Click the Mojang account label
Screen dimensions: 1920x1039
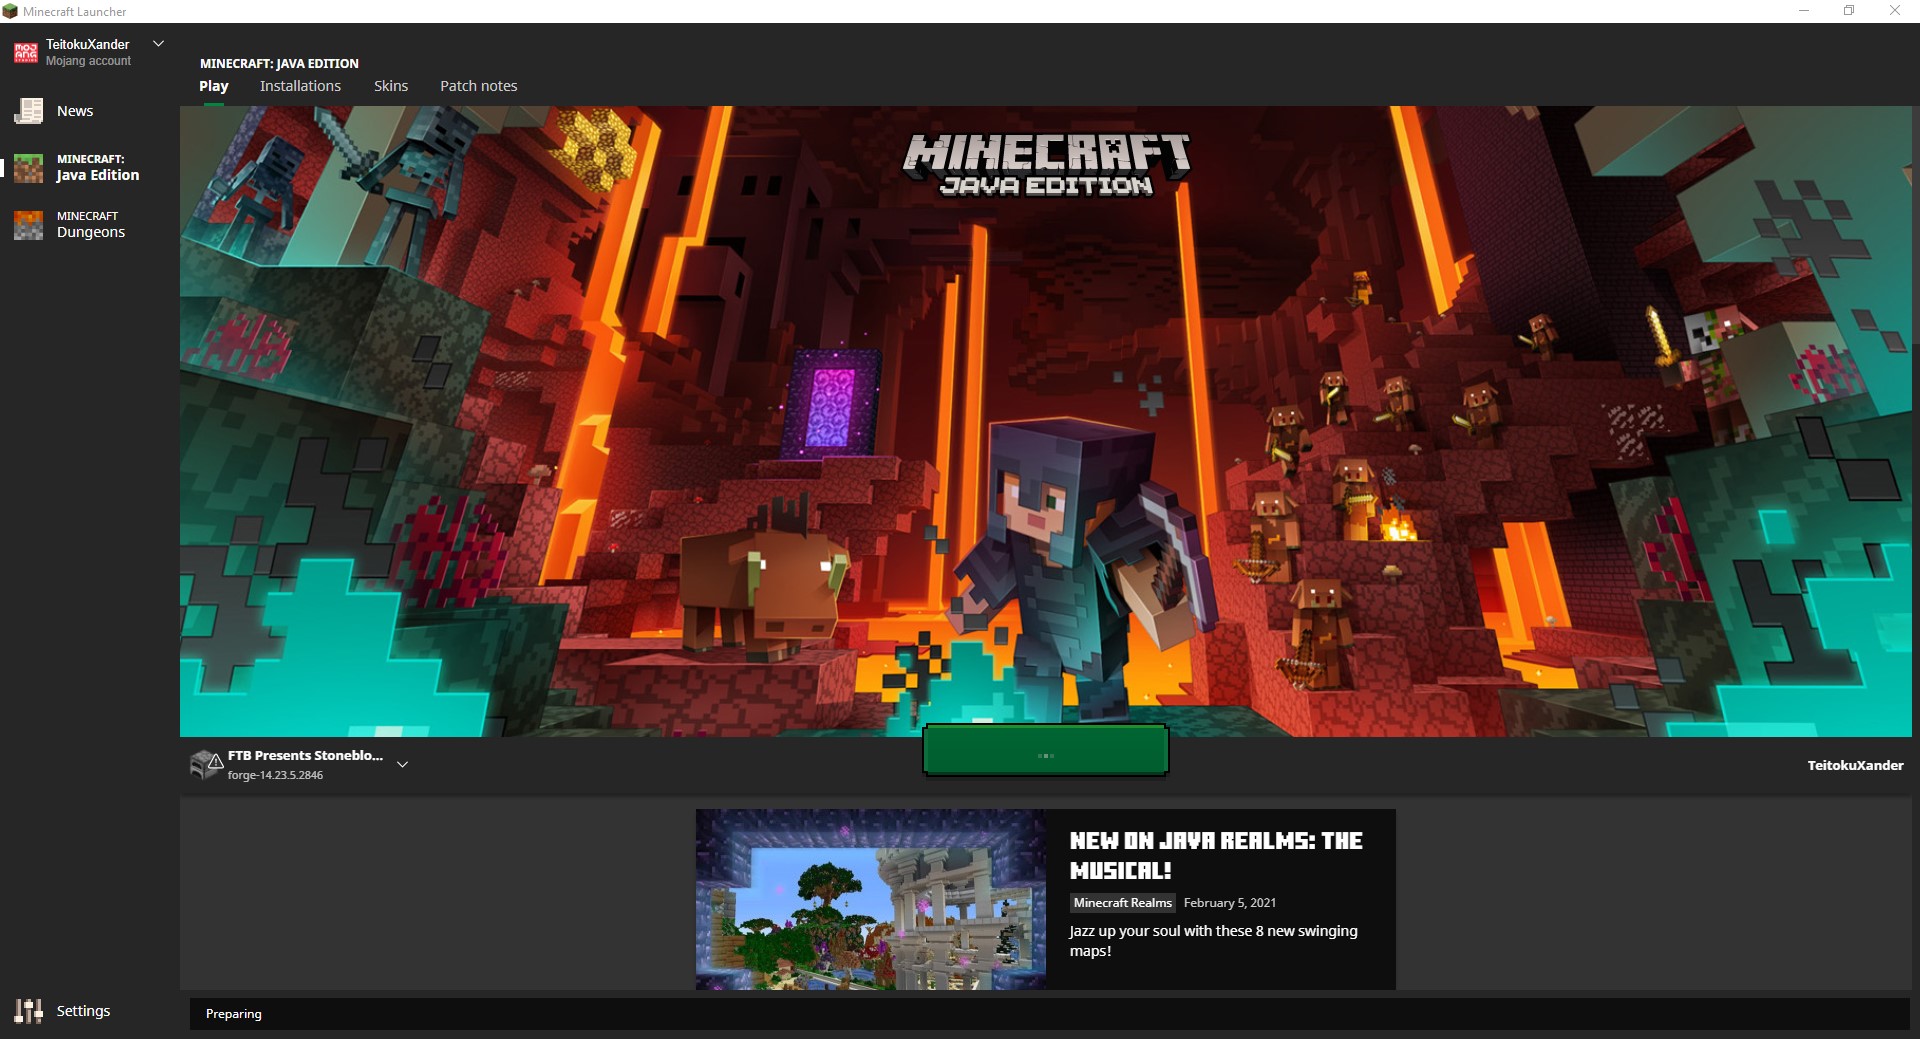[88, 61]
